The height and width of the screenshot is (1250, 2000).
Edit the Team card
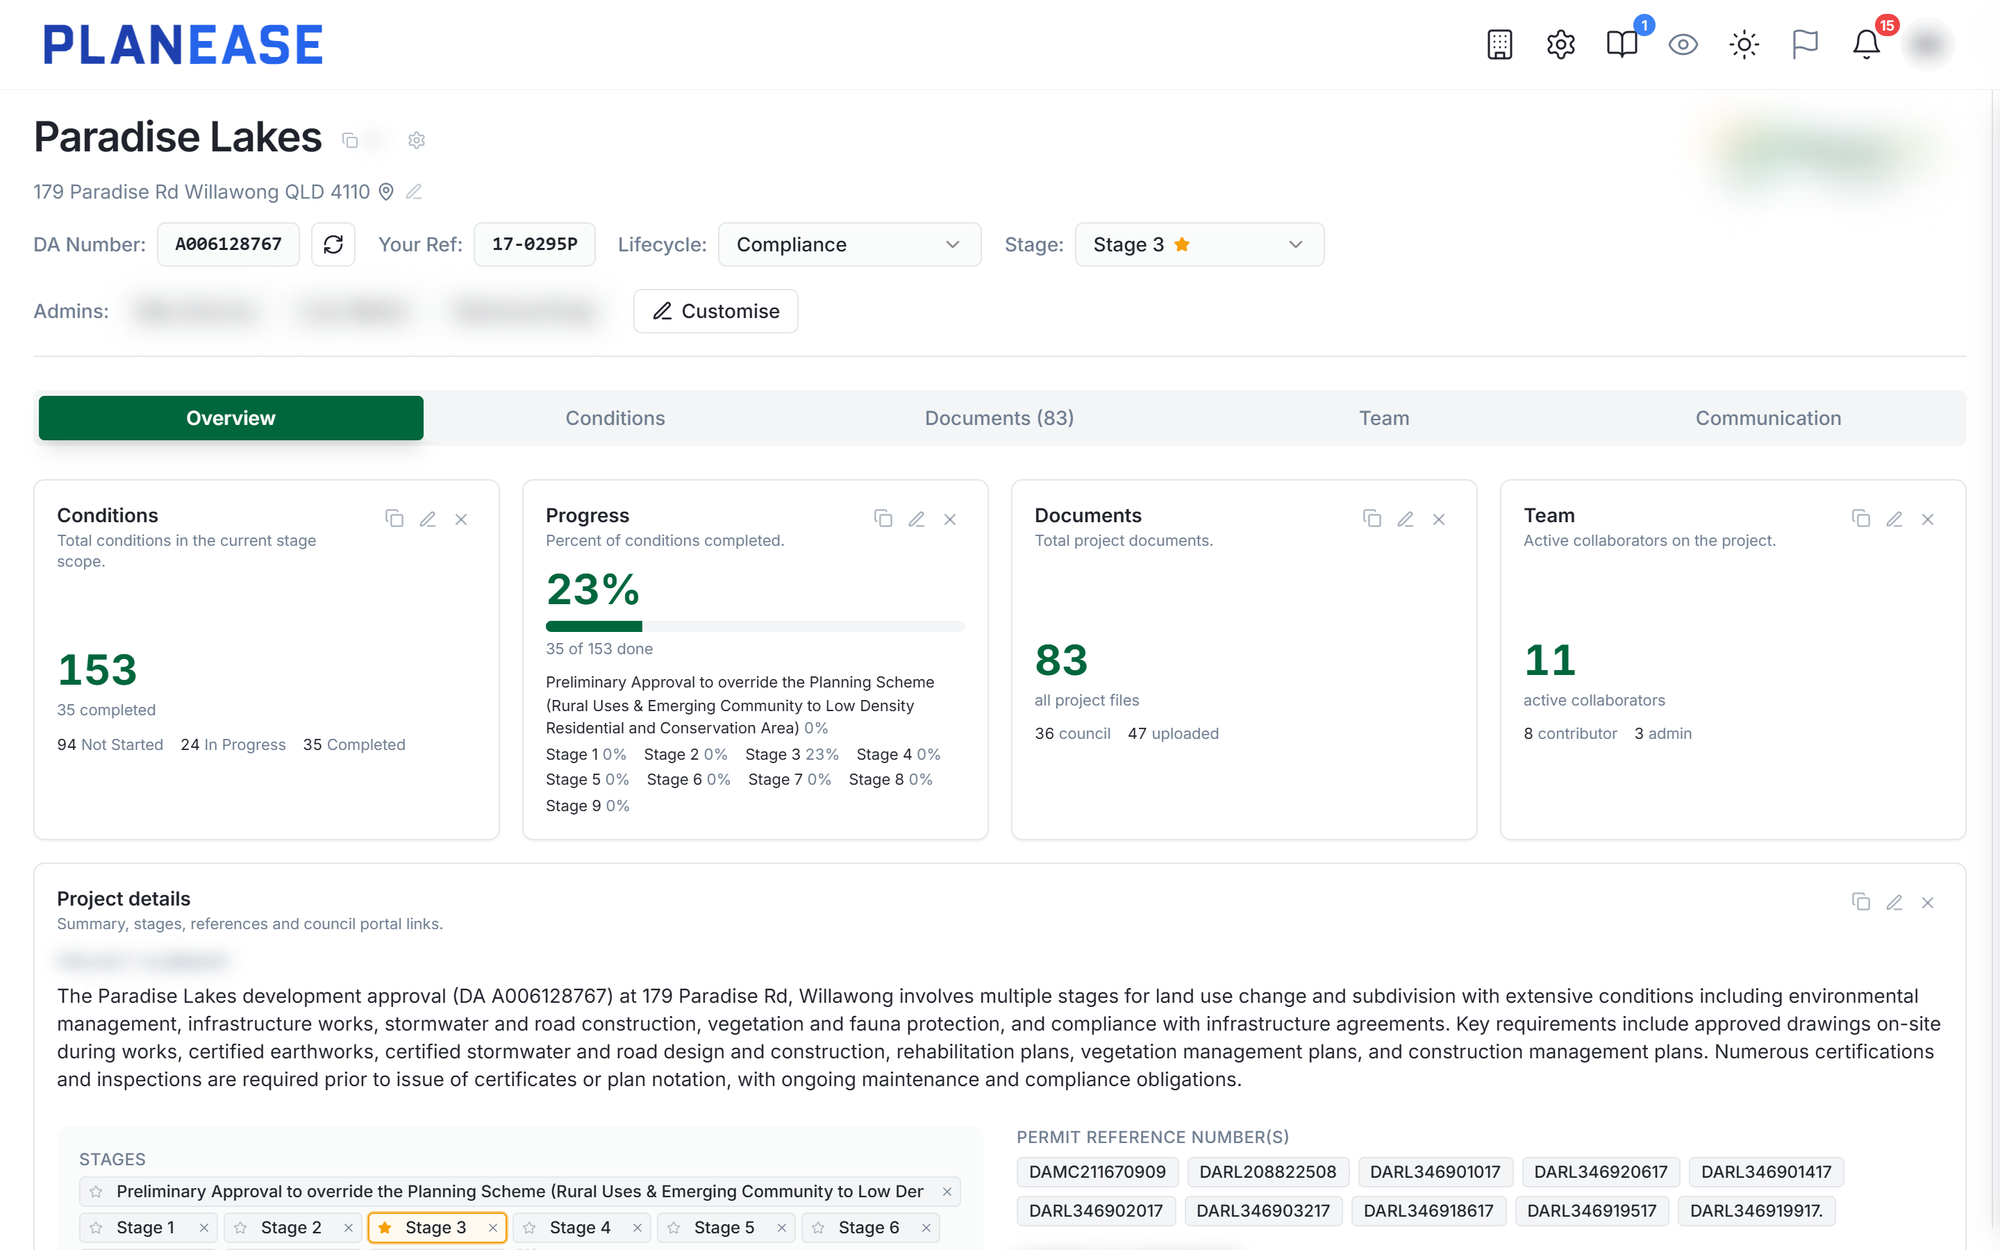(1895, 519)
